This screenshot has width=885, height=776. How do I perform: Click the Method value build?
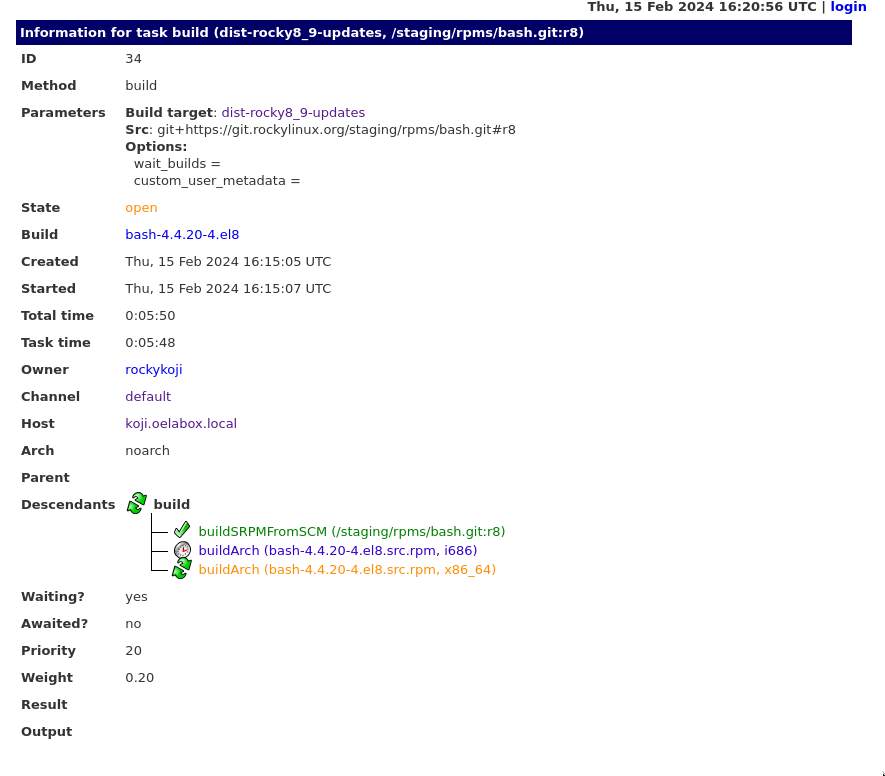point(141,86)
